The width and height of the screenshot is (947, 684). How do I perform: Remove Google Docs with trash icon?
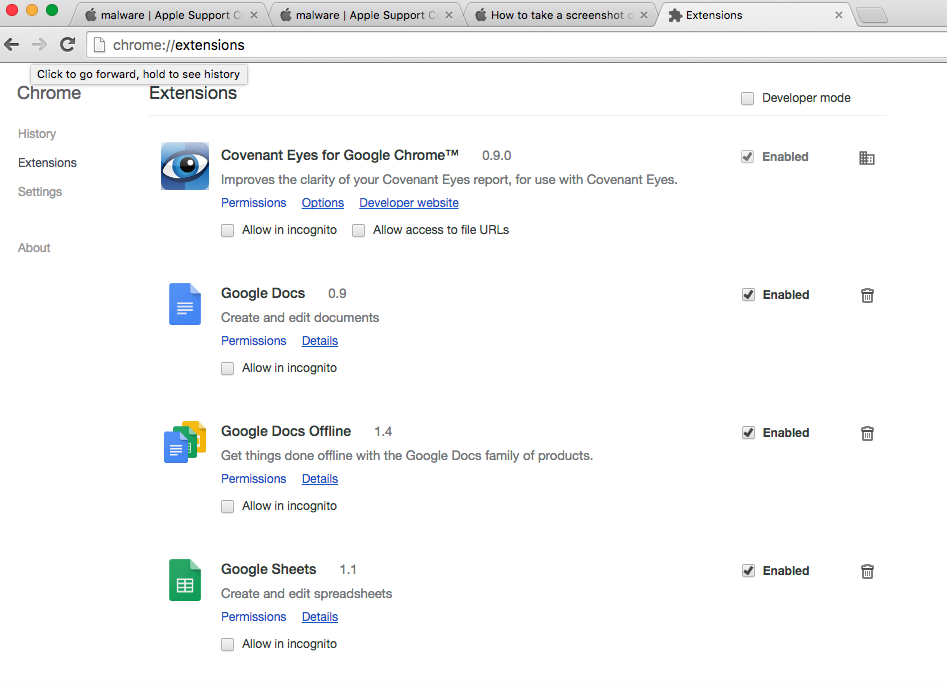click(867, 295)
